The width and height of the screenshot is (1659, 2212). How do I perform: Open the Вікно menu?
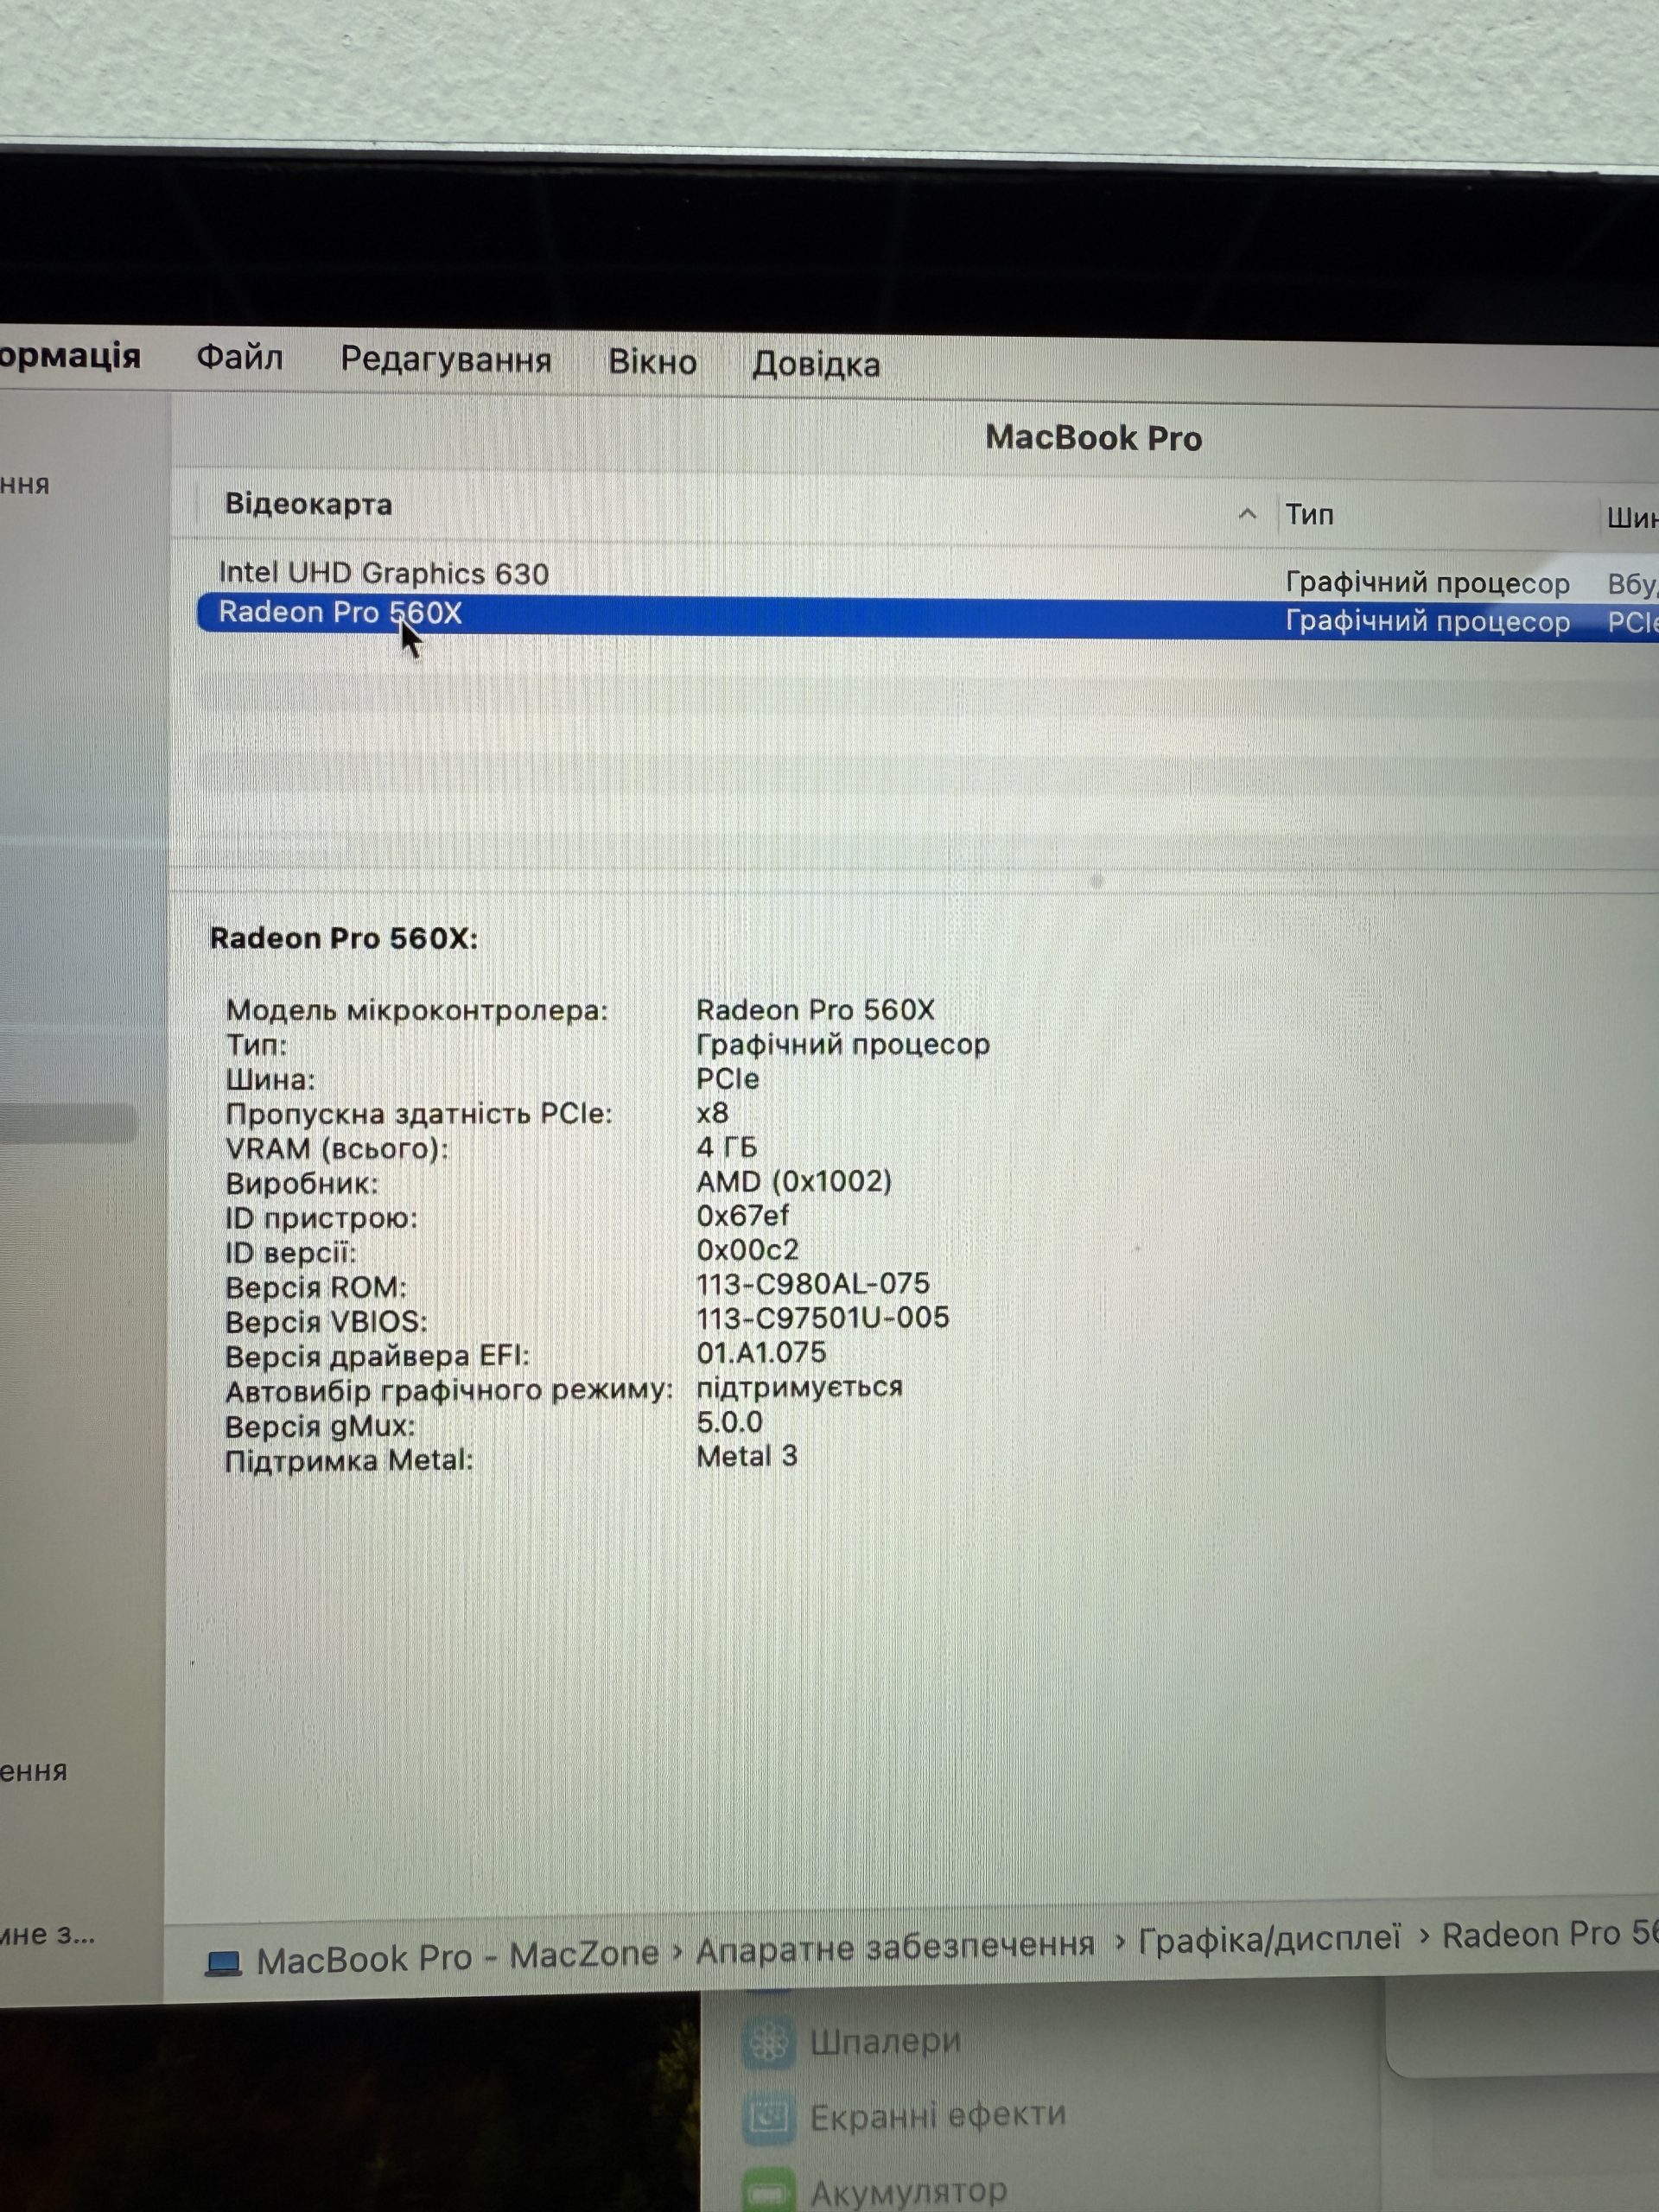[652, 361]
